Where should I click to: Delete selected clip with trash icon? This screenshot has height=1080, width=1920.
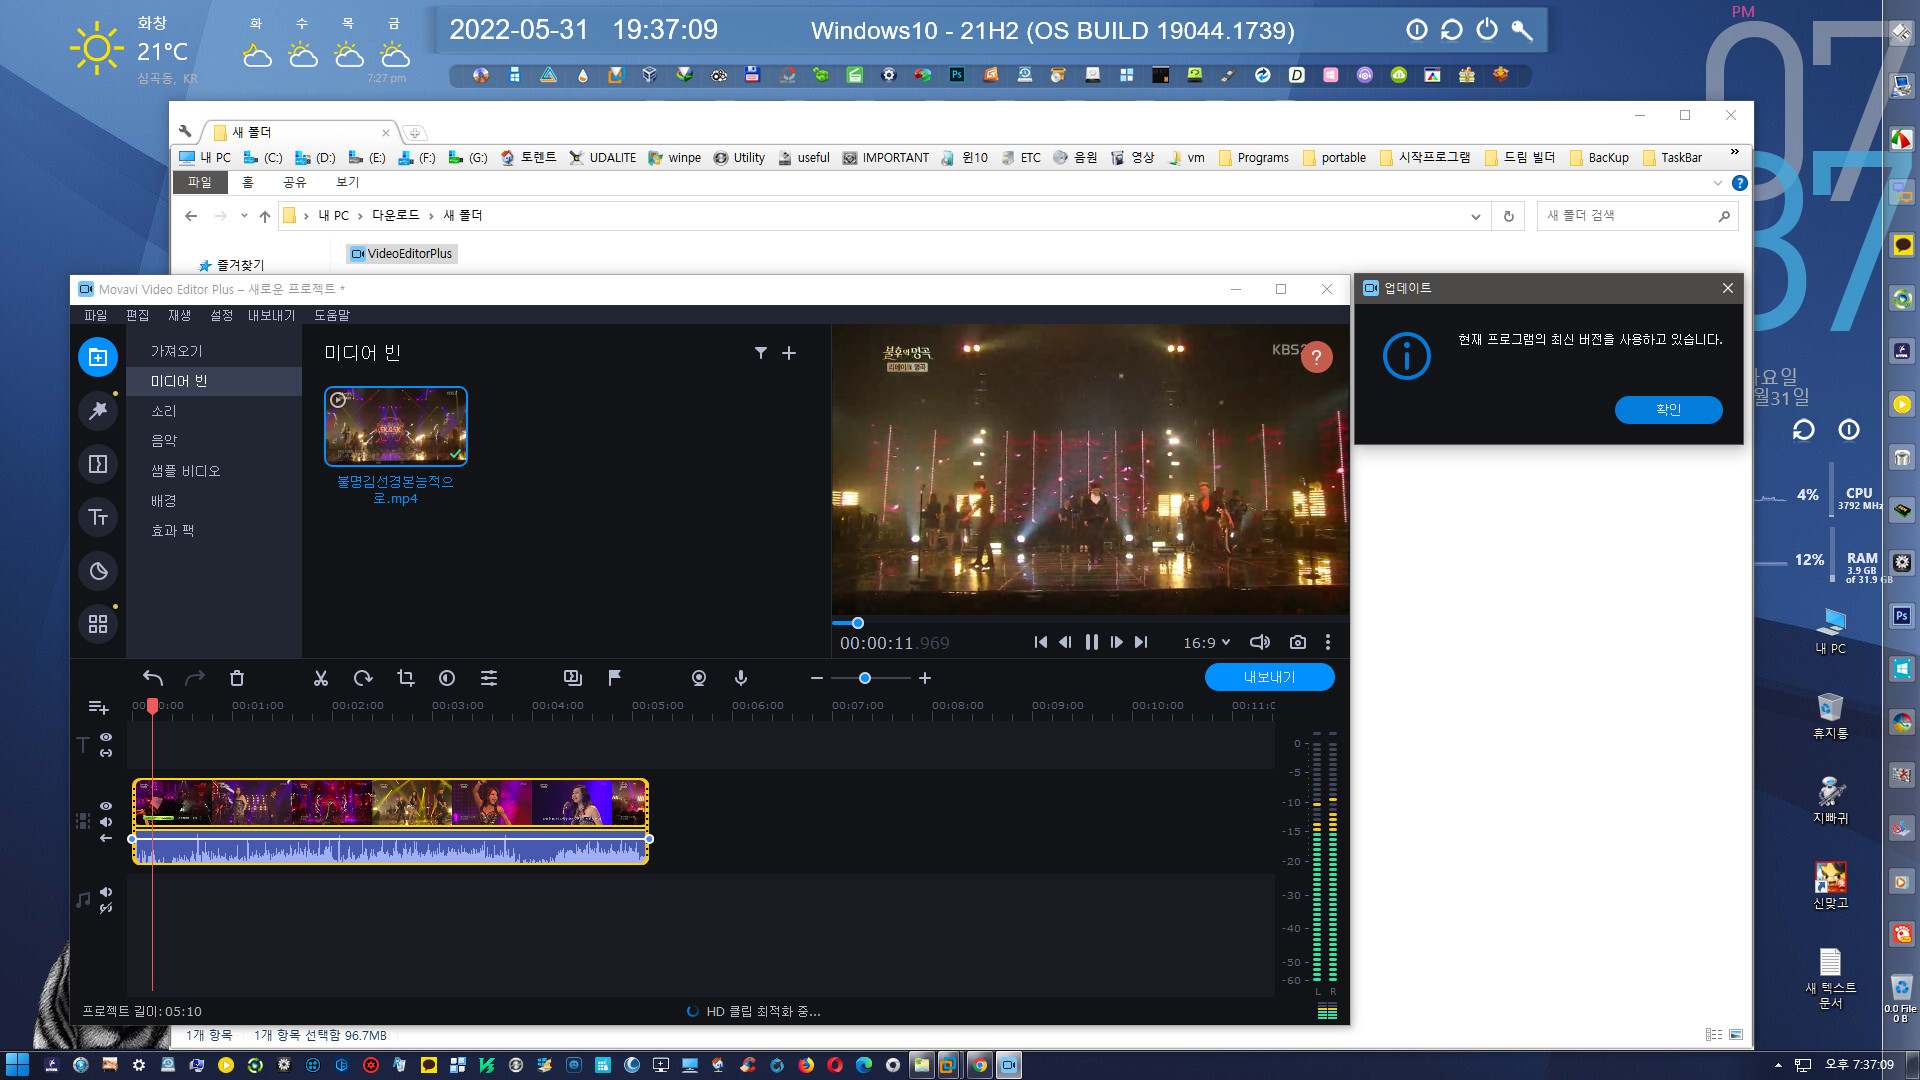click(237, 678)
